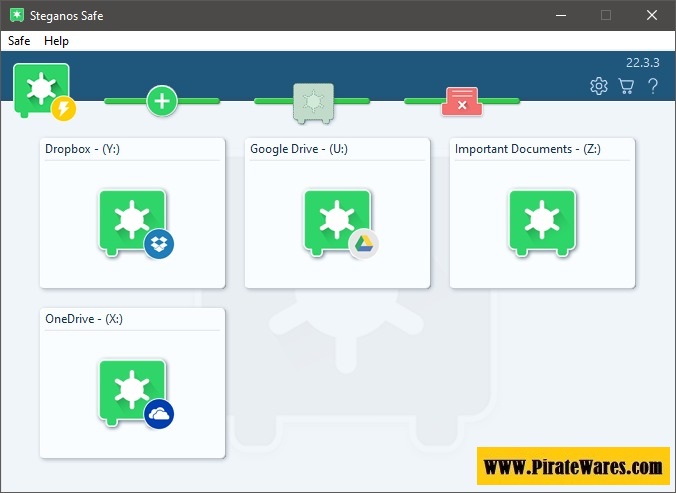Viewport: 676px width, 493px height.
Task: Click the question mark help icon
Action: (x=653, y=86)
